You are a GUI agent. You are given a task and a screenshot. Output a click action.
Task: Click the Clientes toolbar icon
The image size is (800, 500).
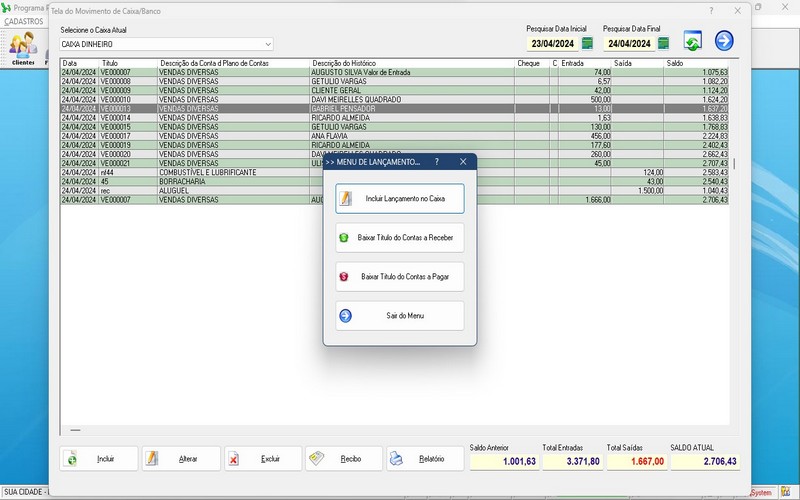click(22, 48)
